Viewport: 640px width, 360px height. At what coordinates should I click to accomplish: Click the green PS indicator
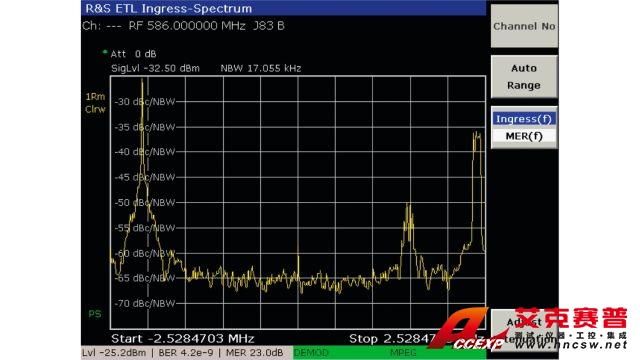pos(95,314)
